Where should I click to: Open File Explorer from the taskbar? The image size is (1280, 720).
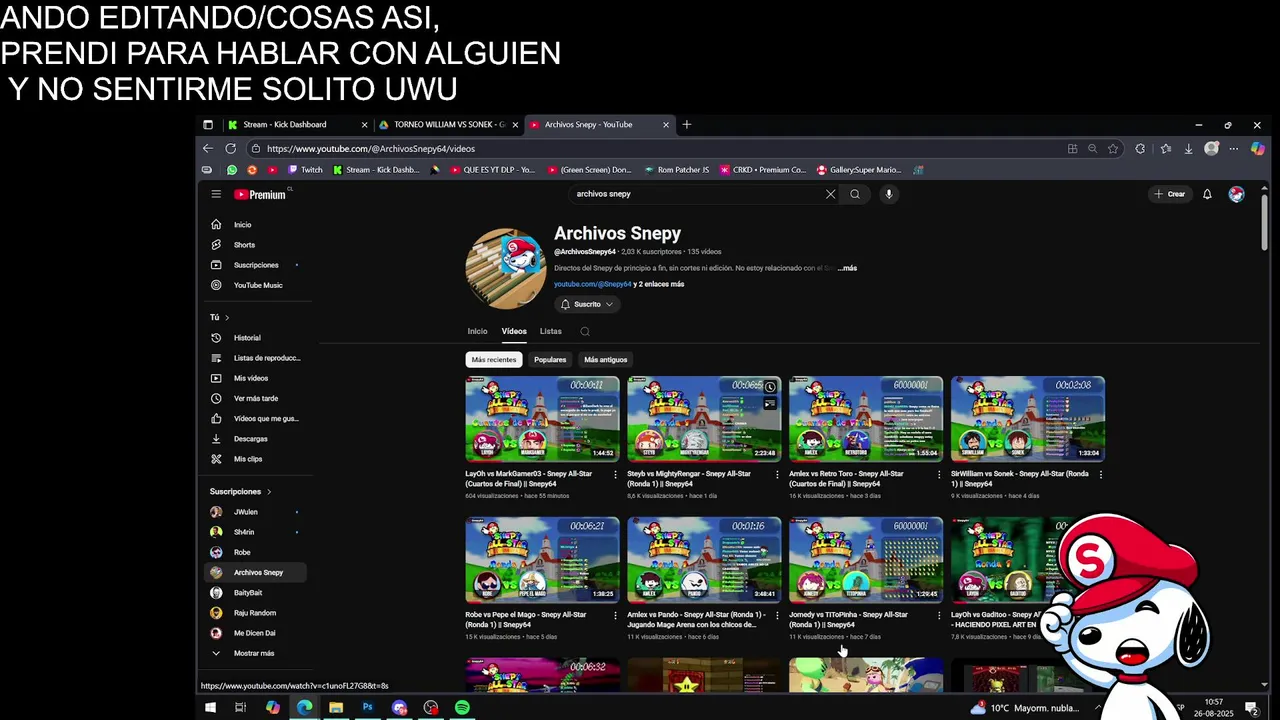point(336,708)
